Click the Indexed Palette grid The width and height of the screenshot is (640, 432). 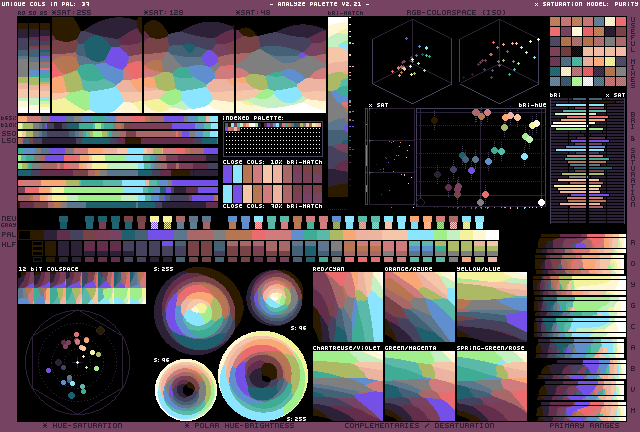272,137
